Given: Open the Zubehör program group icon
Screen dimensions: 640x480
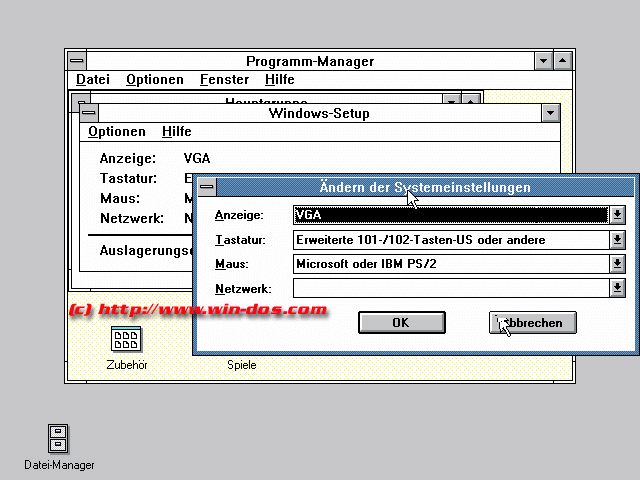Looking at the screenshot, I should (x=126, y=341).
